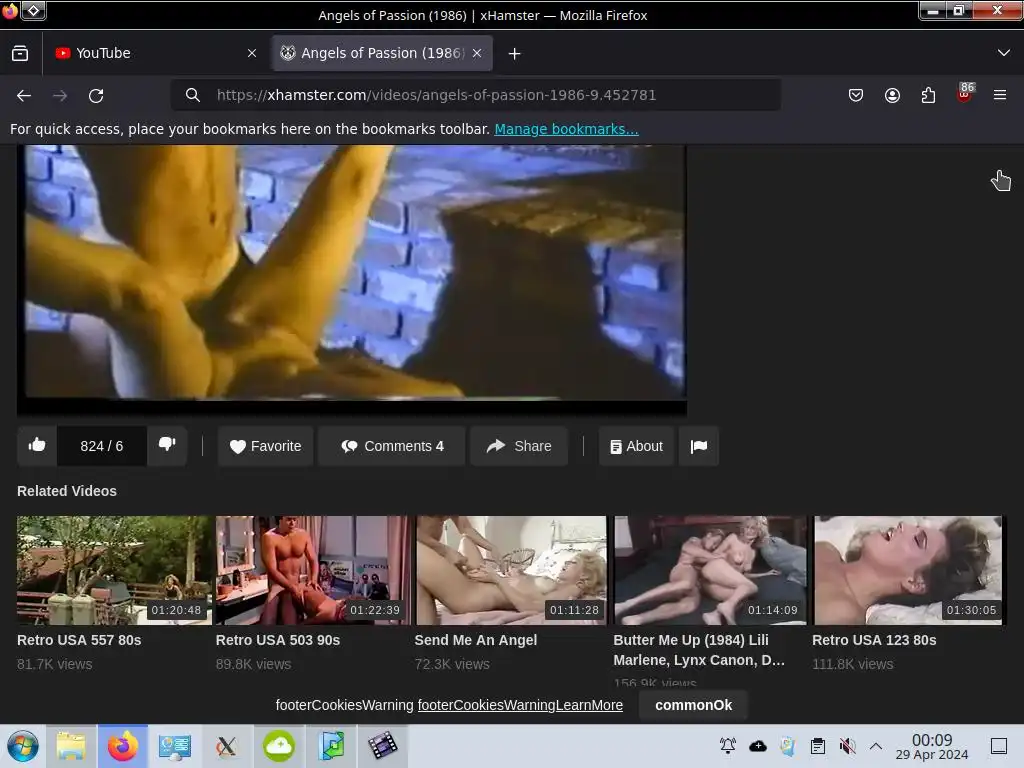
Task: Click show desktop button on taskbar
Action: coord(999,746)
